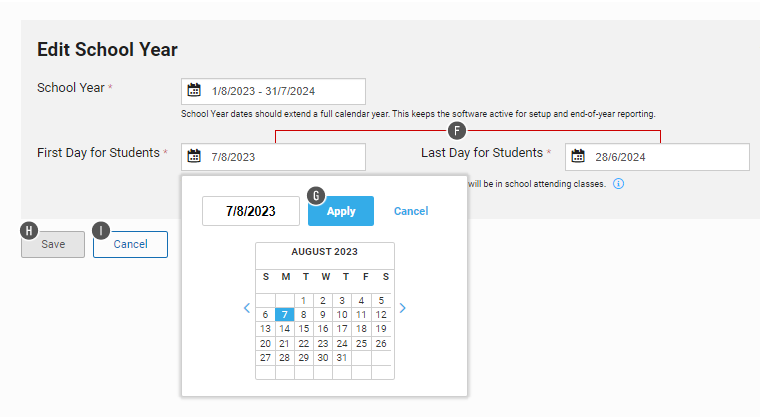This screenshot has height=417, width=760.
Task: Go to previous month in calendar
Action: coord(247,308)
